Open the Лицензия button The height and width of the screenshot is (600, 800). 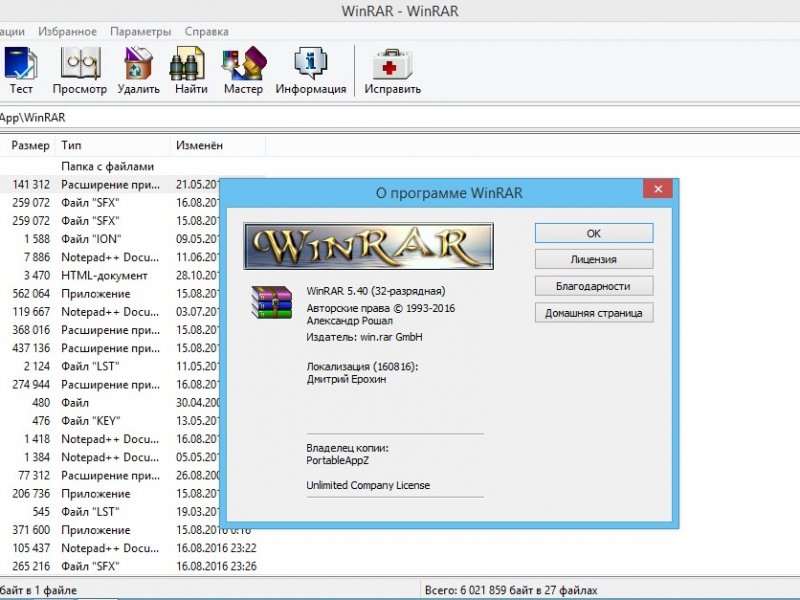pos(594,259)
